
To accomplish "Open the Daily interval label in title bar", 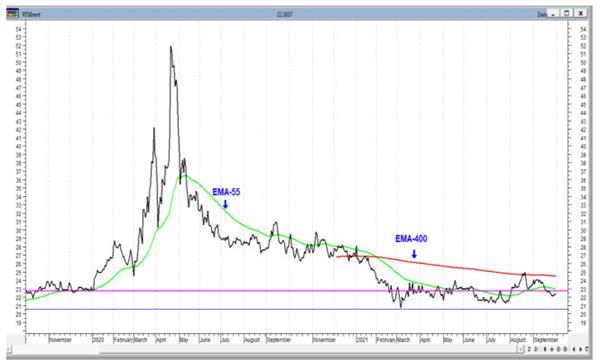I will (542, 14).
